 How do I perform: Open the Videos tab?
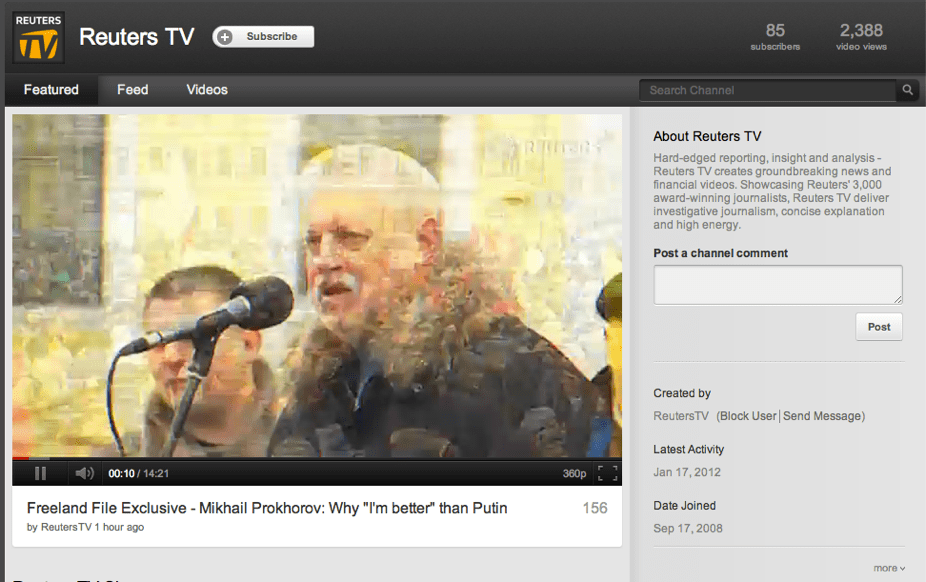207,90
